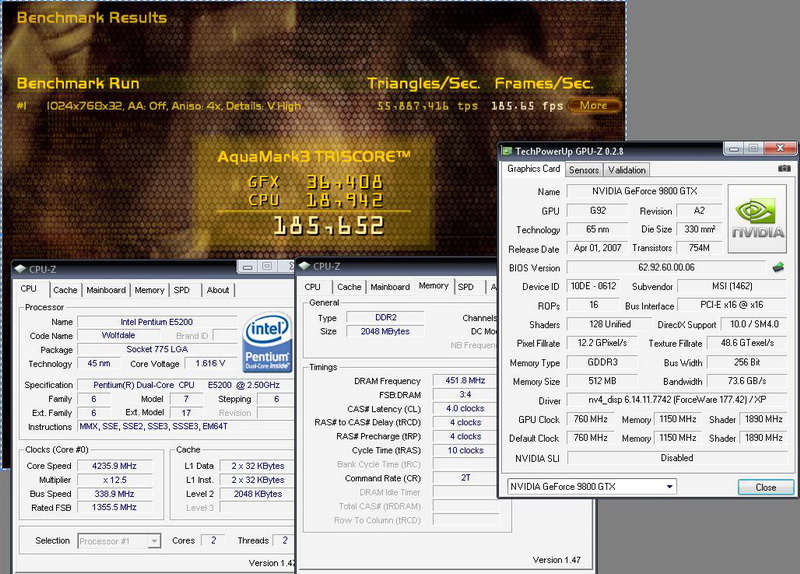The height and width of the screenshot is (574, 800).
Task: Open the NVIDIA GeForce 9800 GTX dropdown
Action: point(592,486)
